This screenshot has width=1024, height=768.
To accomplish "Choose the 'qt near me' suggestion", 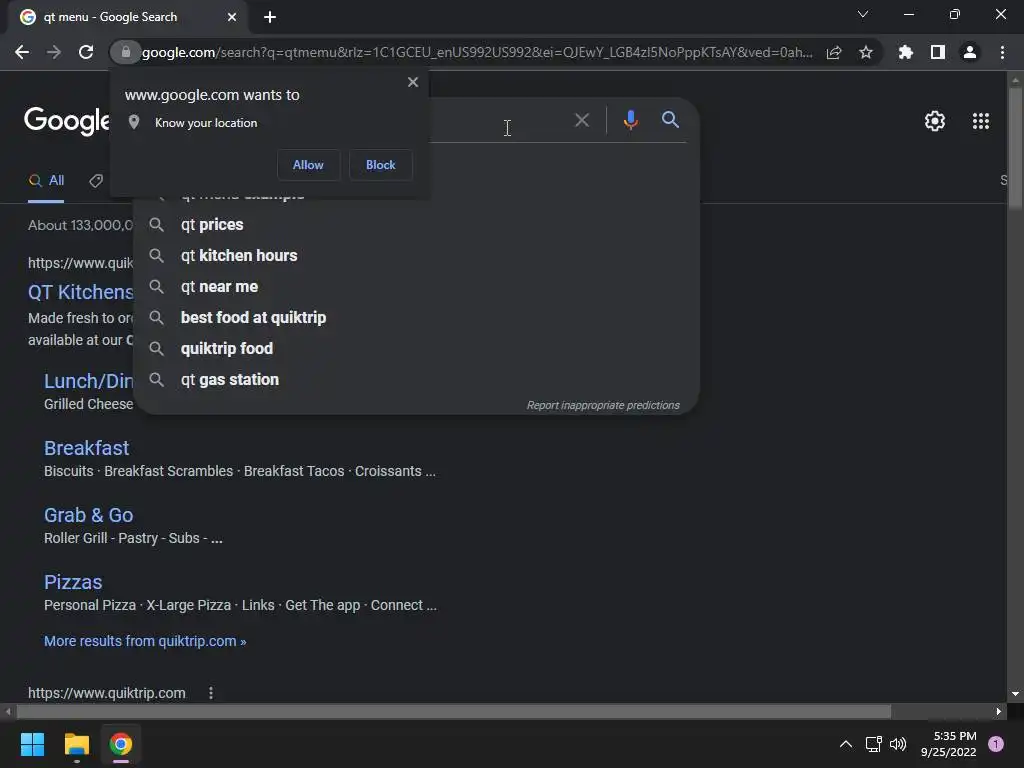I will tap(416, 287).
